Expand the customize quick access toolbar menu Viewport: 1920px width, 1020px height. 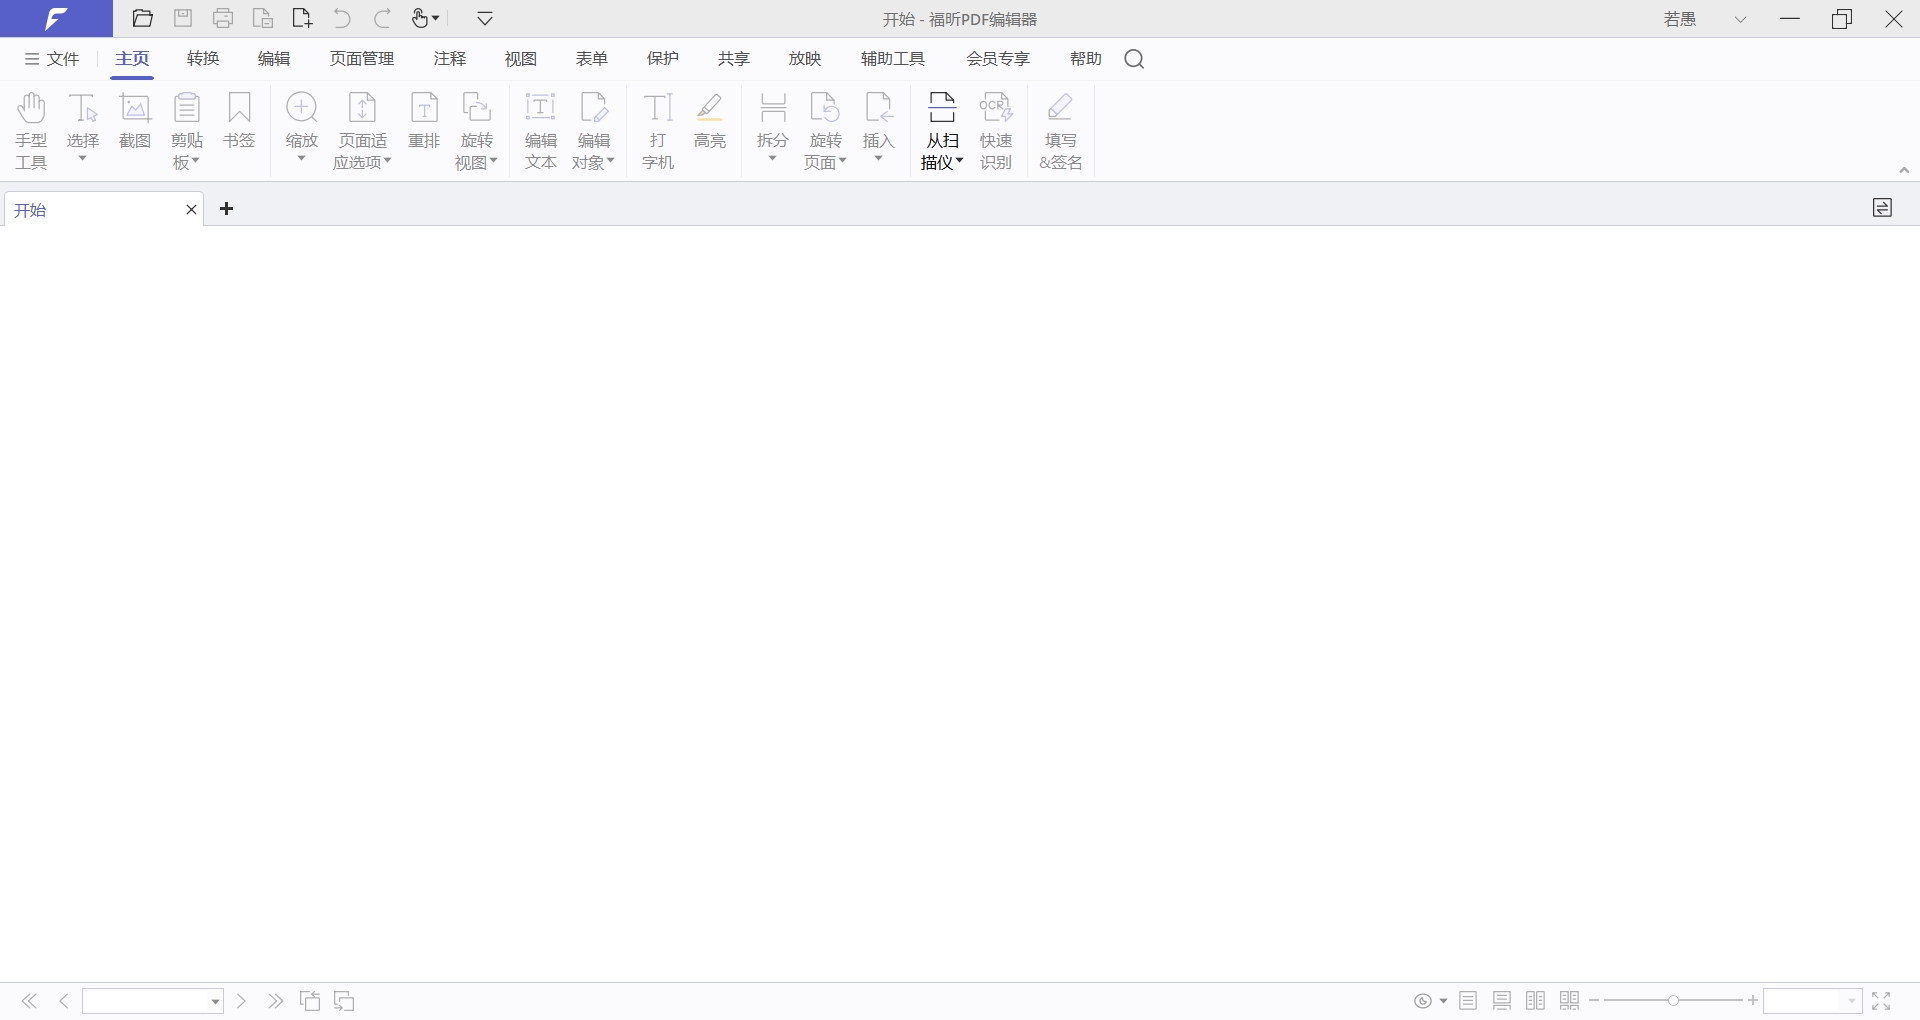click(485, 19)
